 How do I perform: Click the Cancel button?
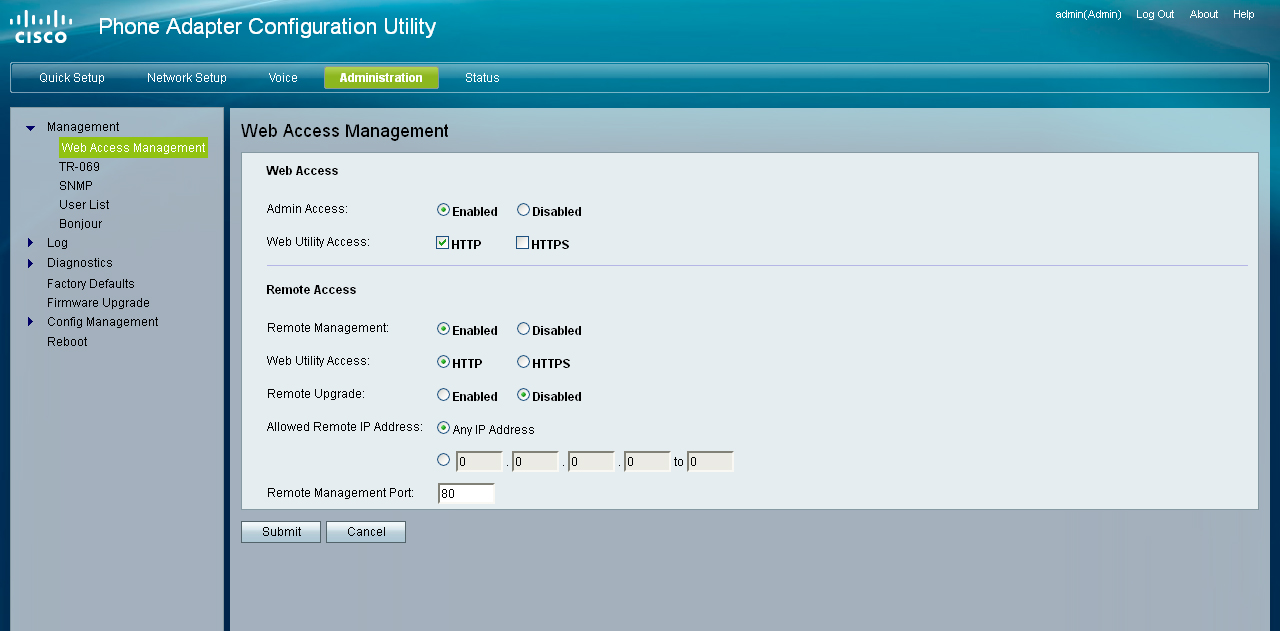point(366,532)
